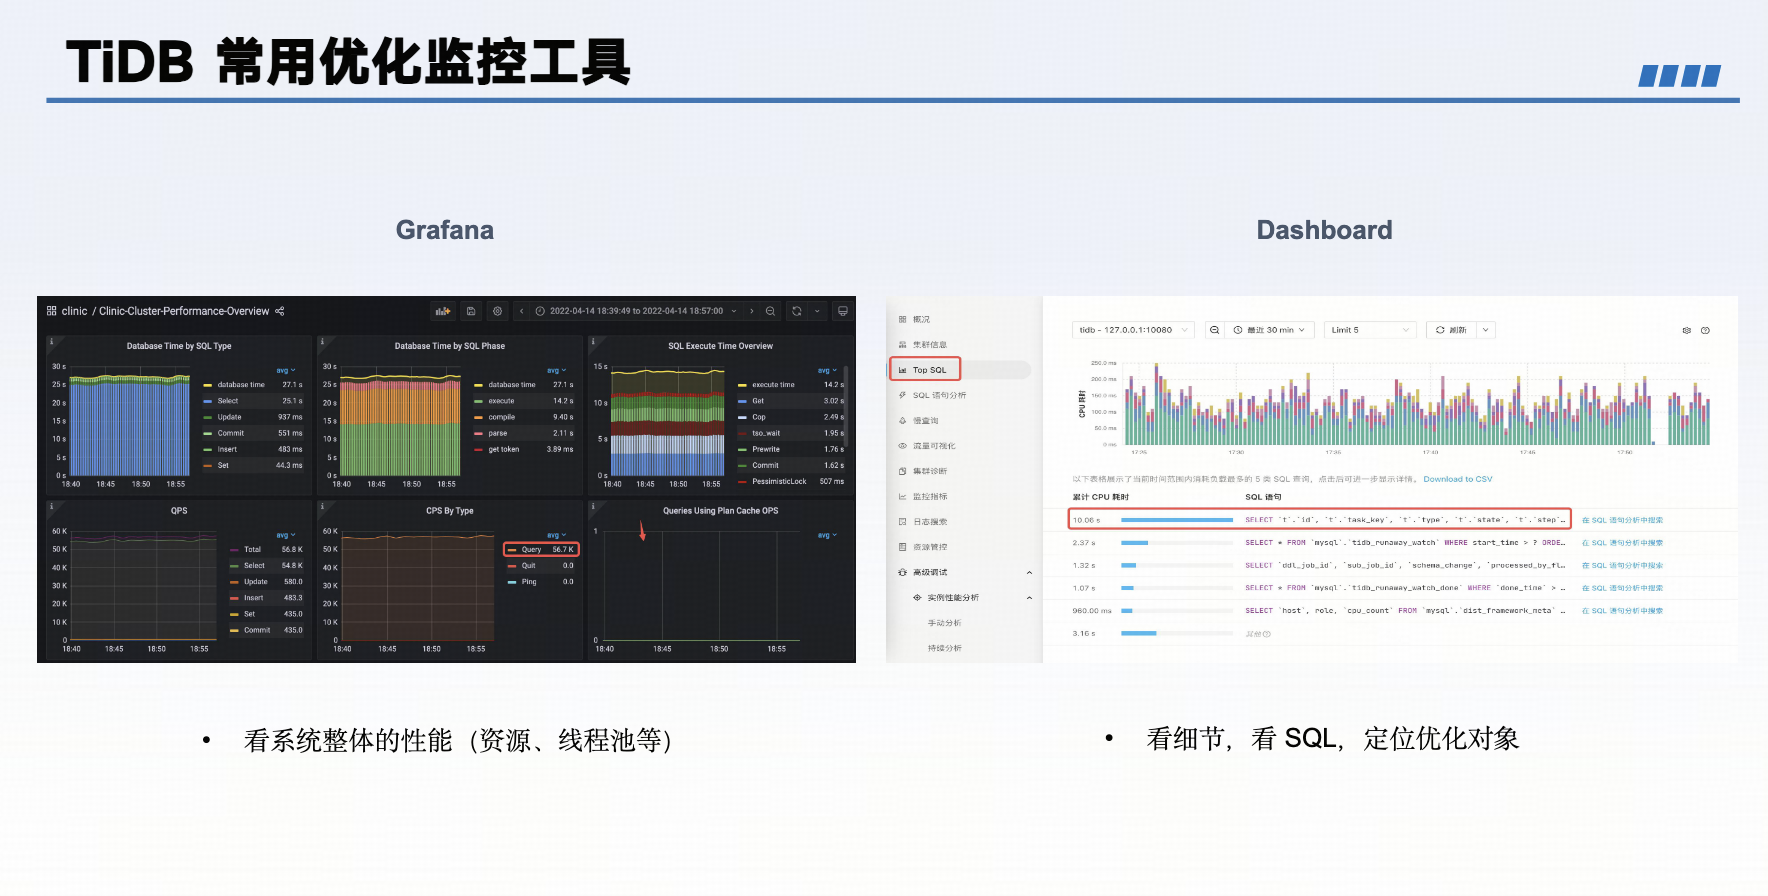Toggle execute series in Database Time by SQL Phase legend

click(x=501, y=401)
